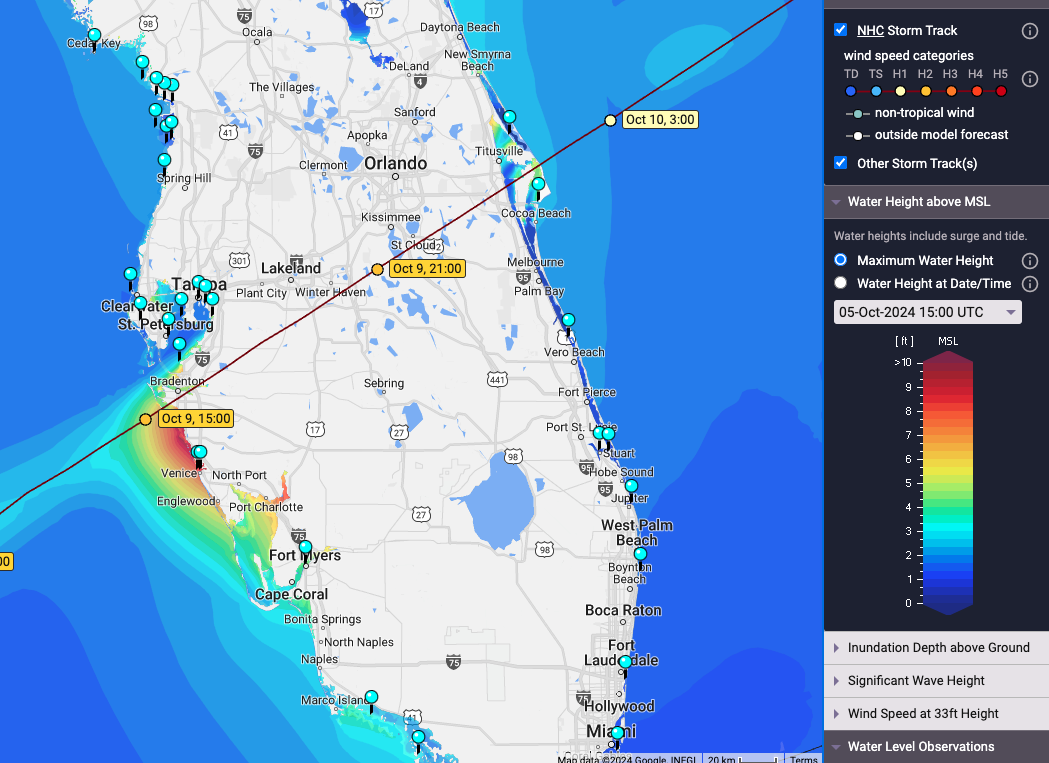Click the Oct 10, 3:00 track point
This screenshot has width=1049, height=763.
pyautogui.click(x=610, y=119)
